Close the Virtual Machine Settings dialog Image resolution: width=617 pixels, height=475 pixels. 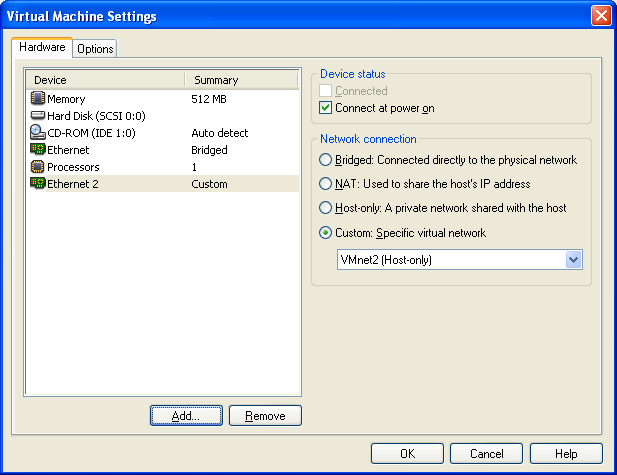point(600,16)
